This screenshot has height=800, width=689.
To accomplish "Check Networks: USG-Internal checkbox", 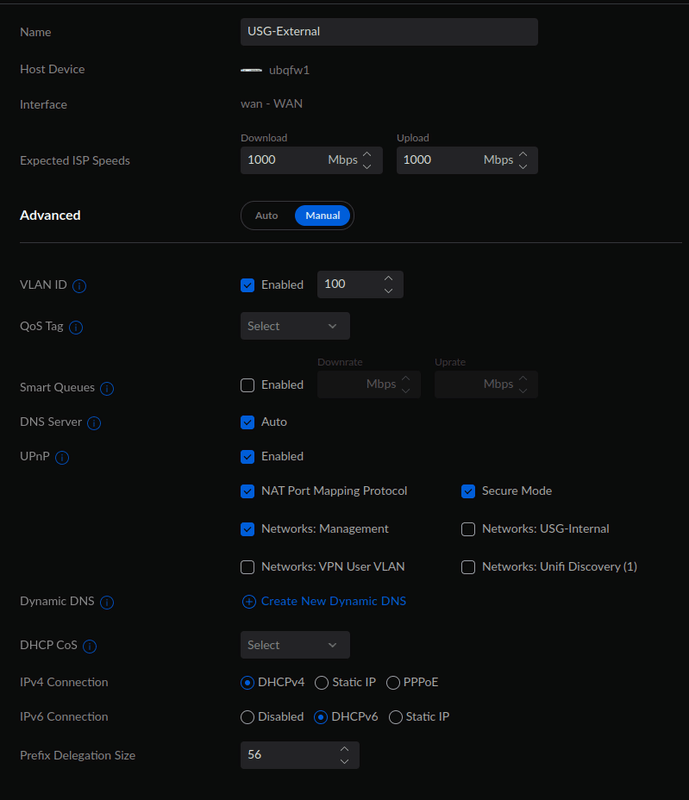I will pos(468,529).
